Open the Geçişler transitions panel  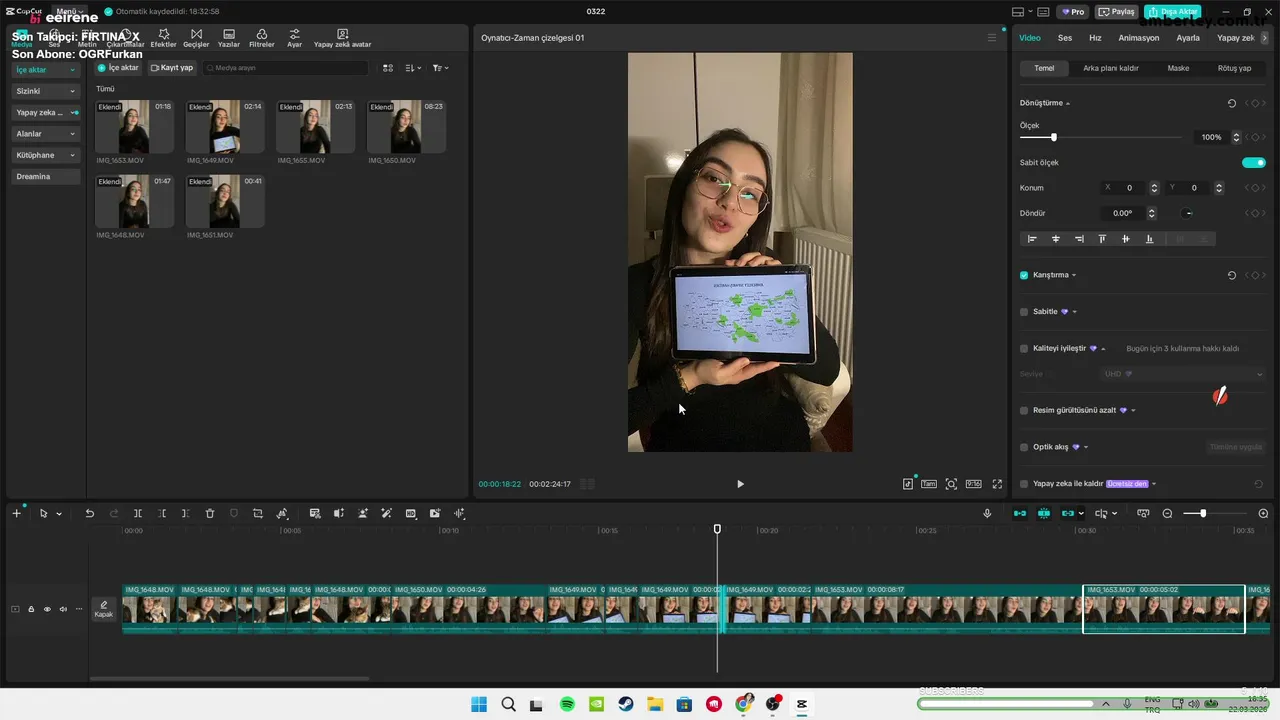coord(195,38)
